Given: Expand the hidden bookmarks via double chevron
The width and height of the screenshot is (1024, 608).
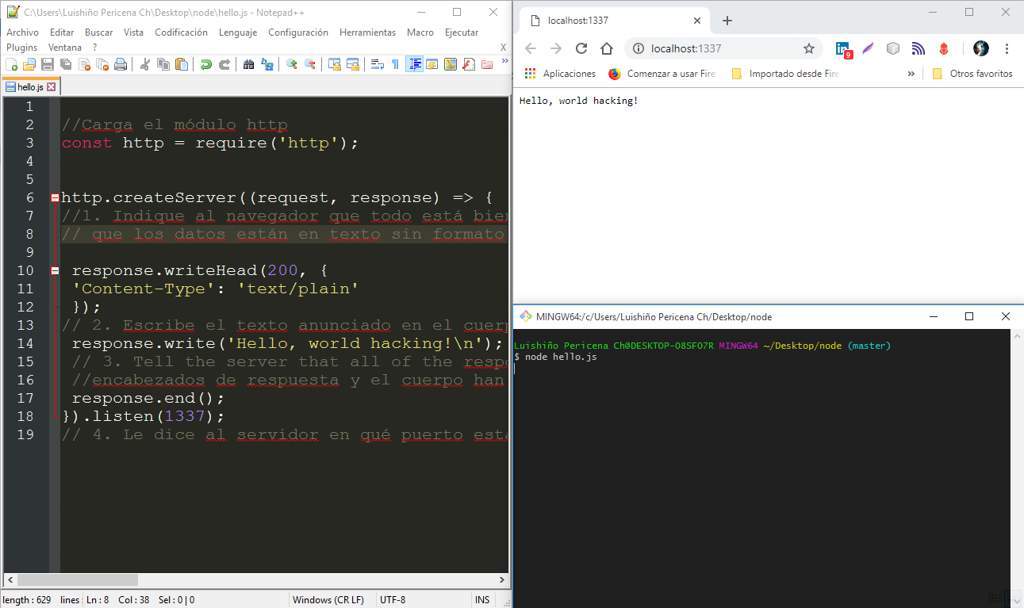Looking at the screenshot, I should click(x=912, y=73).
